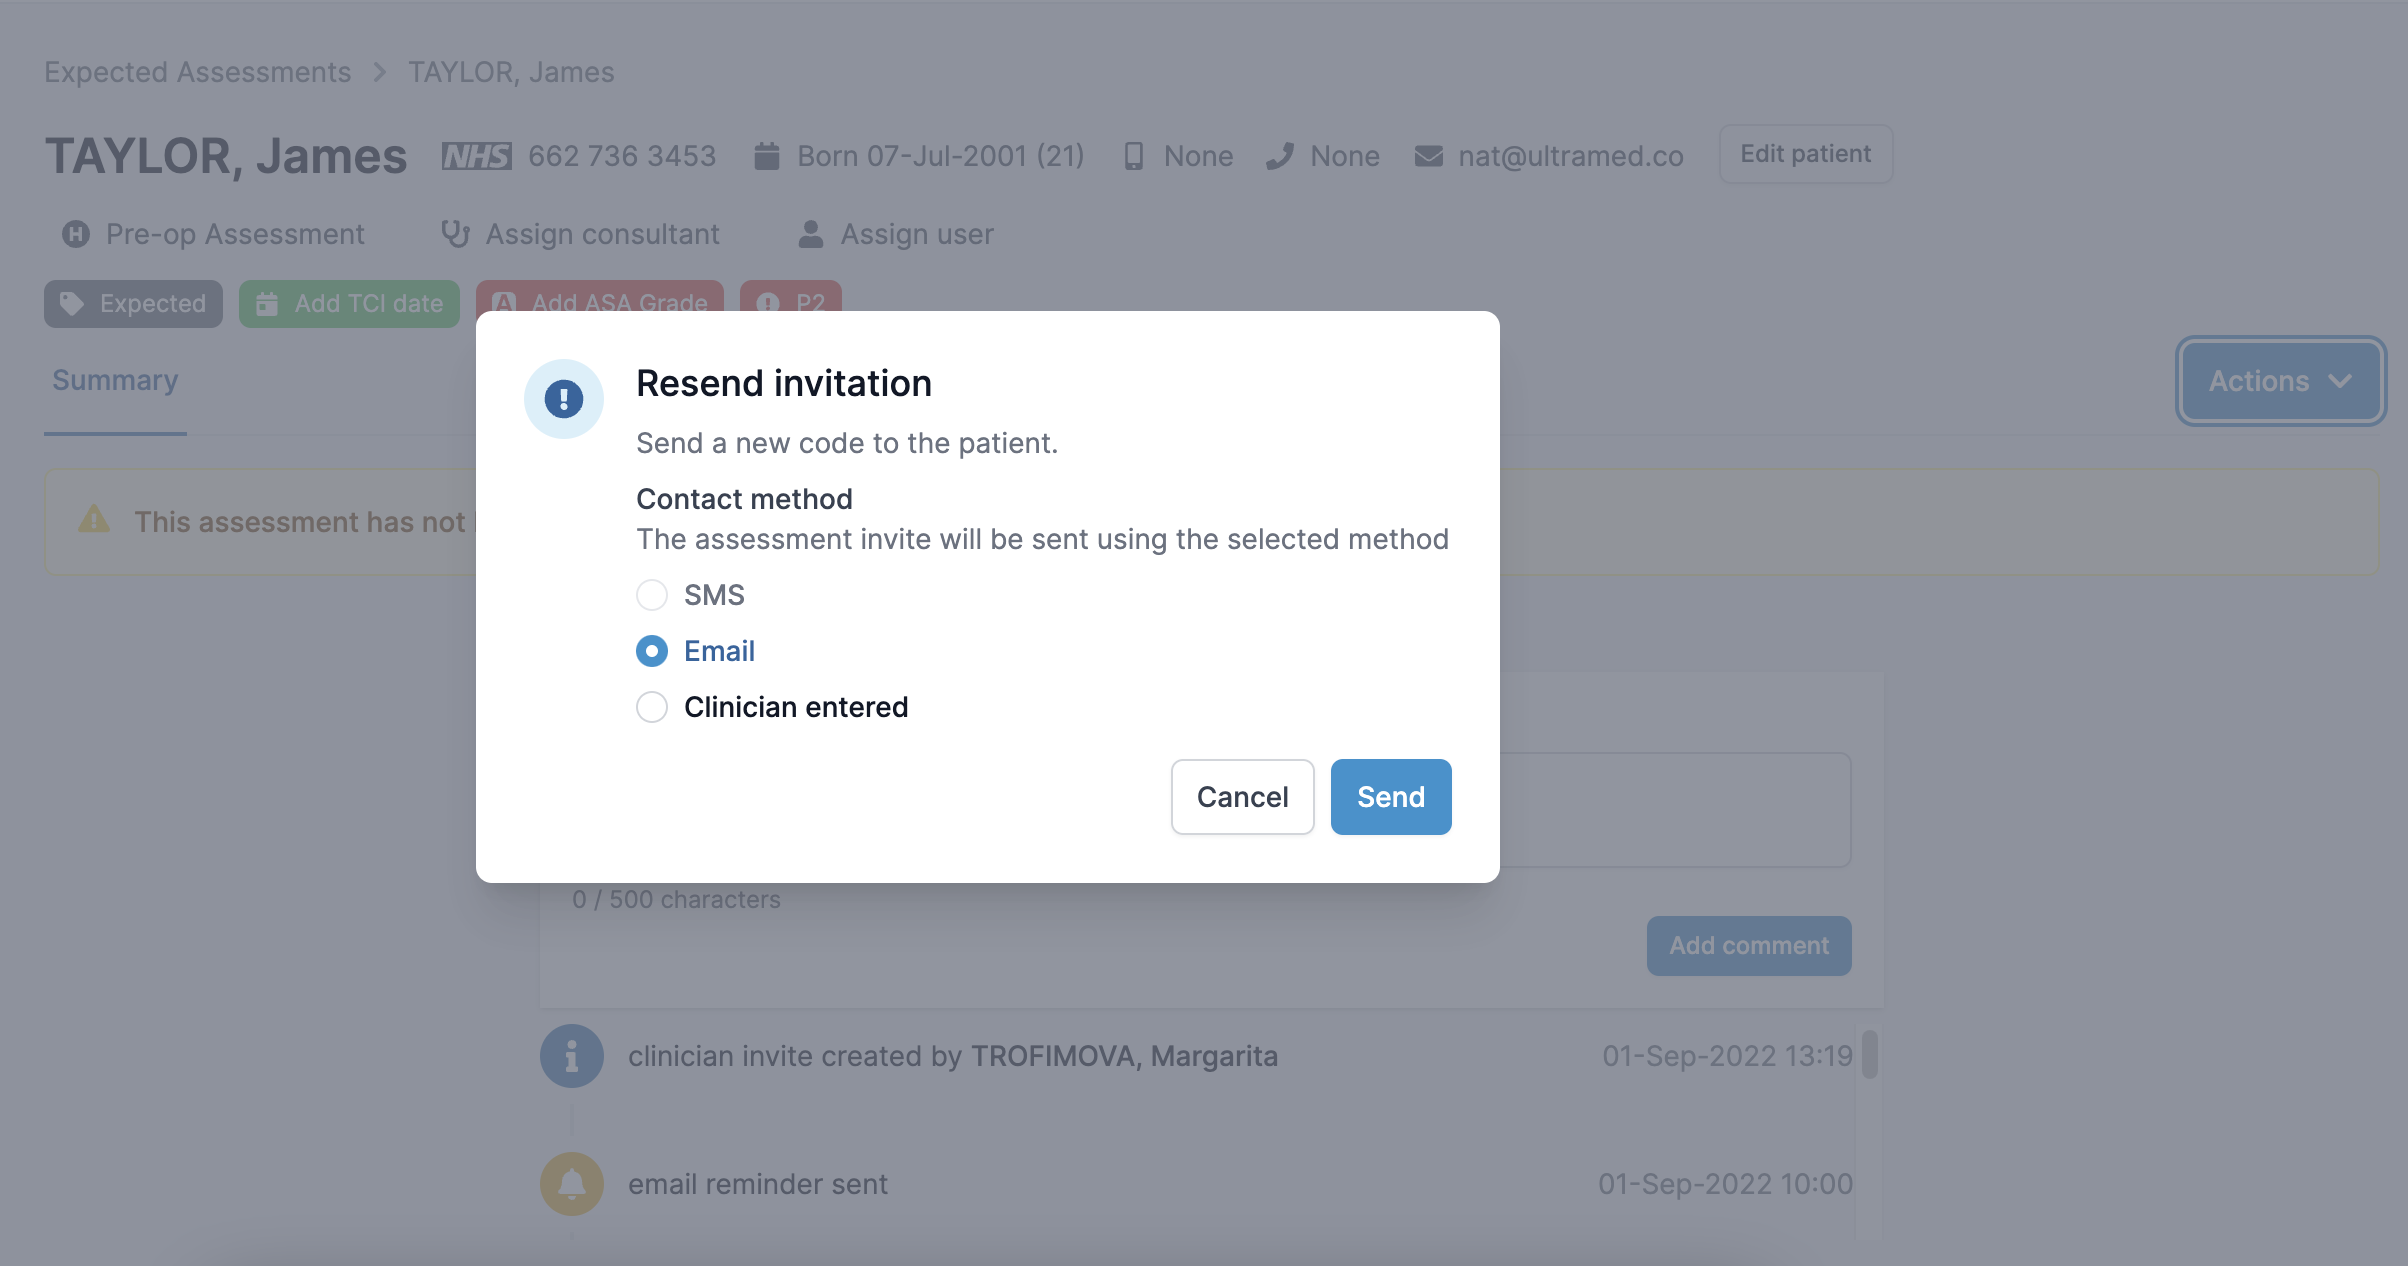2408x1266 pixels.
Task: Click the breadcrumb chevron after Expected Assessments
Action: coord(380,72)
